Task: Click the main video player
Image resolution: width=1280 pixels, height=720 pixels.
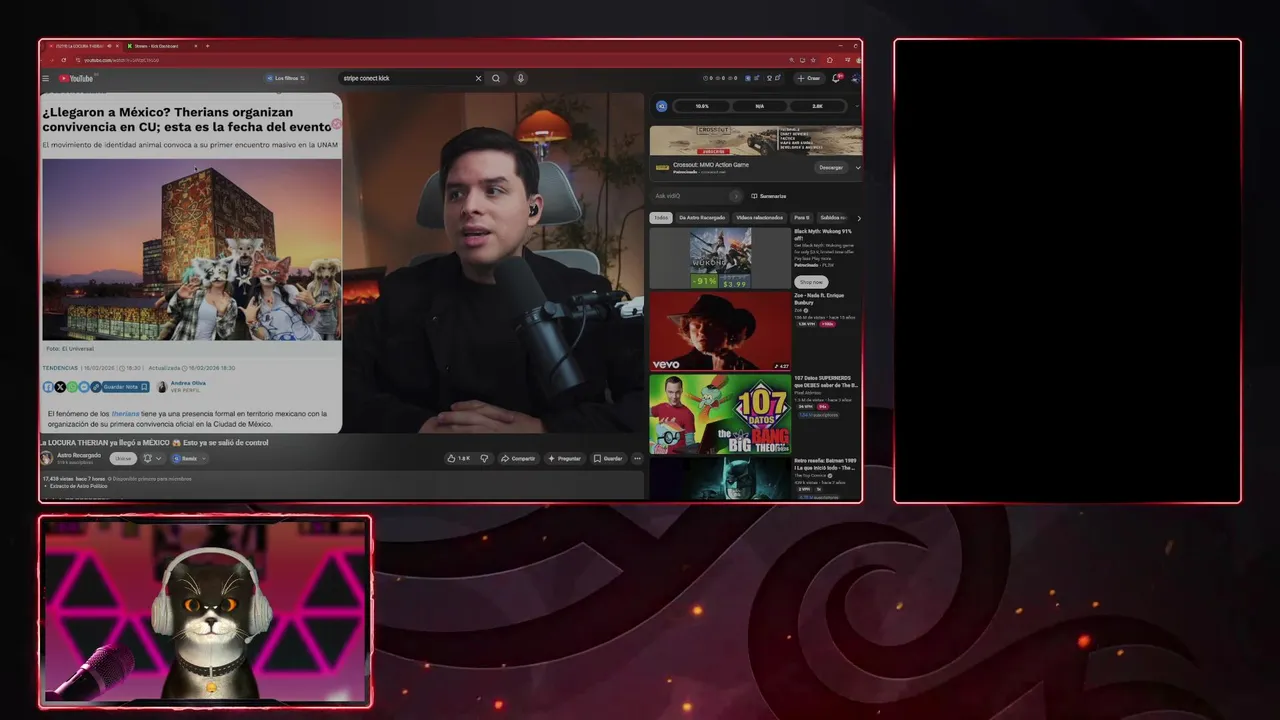Action: [x=342, y=263]
